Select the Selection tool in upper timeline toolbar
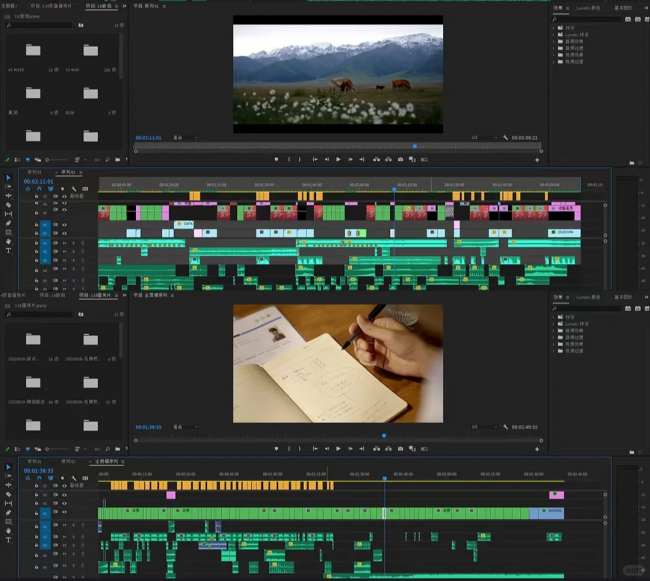The image size is (650, 581). coord(9,179)
